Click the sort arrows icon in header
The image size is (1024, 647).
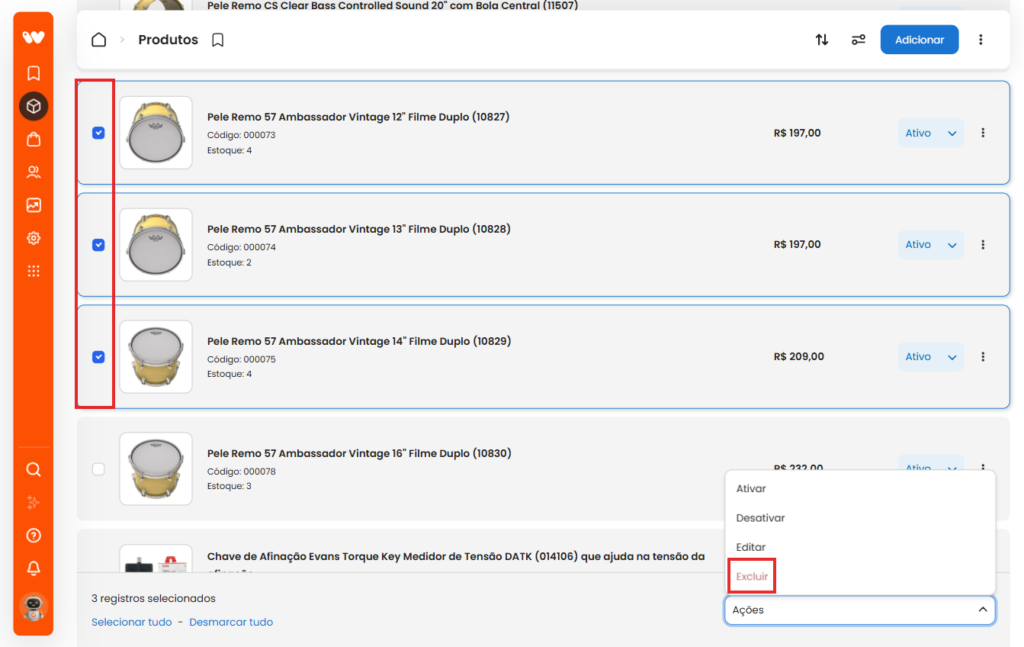click(x=822, y=40)
